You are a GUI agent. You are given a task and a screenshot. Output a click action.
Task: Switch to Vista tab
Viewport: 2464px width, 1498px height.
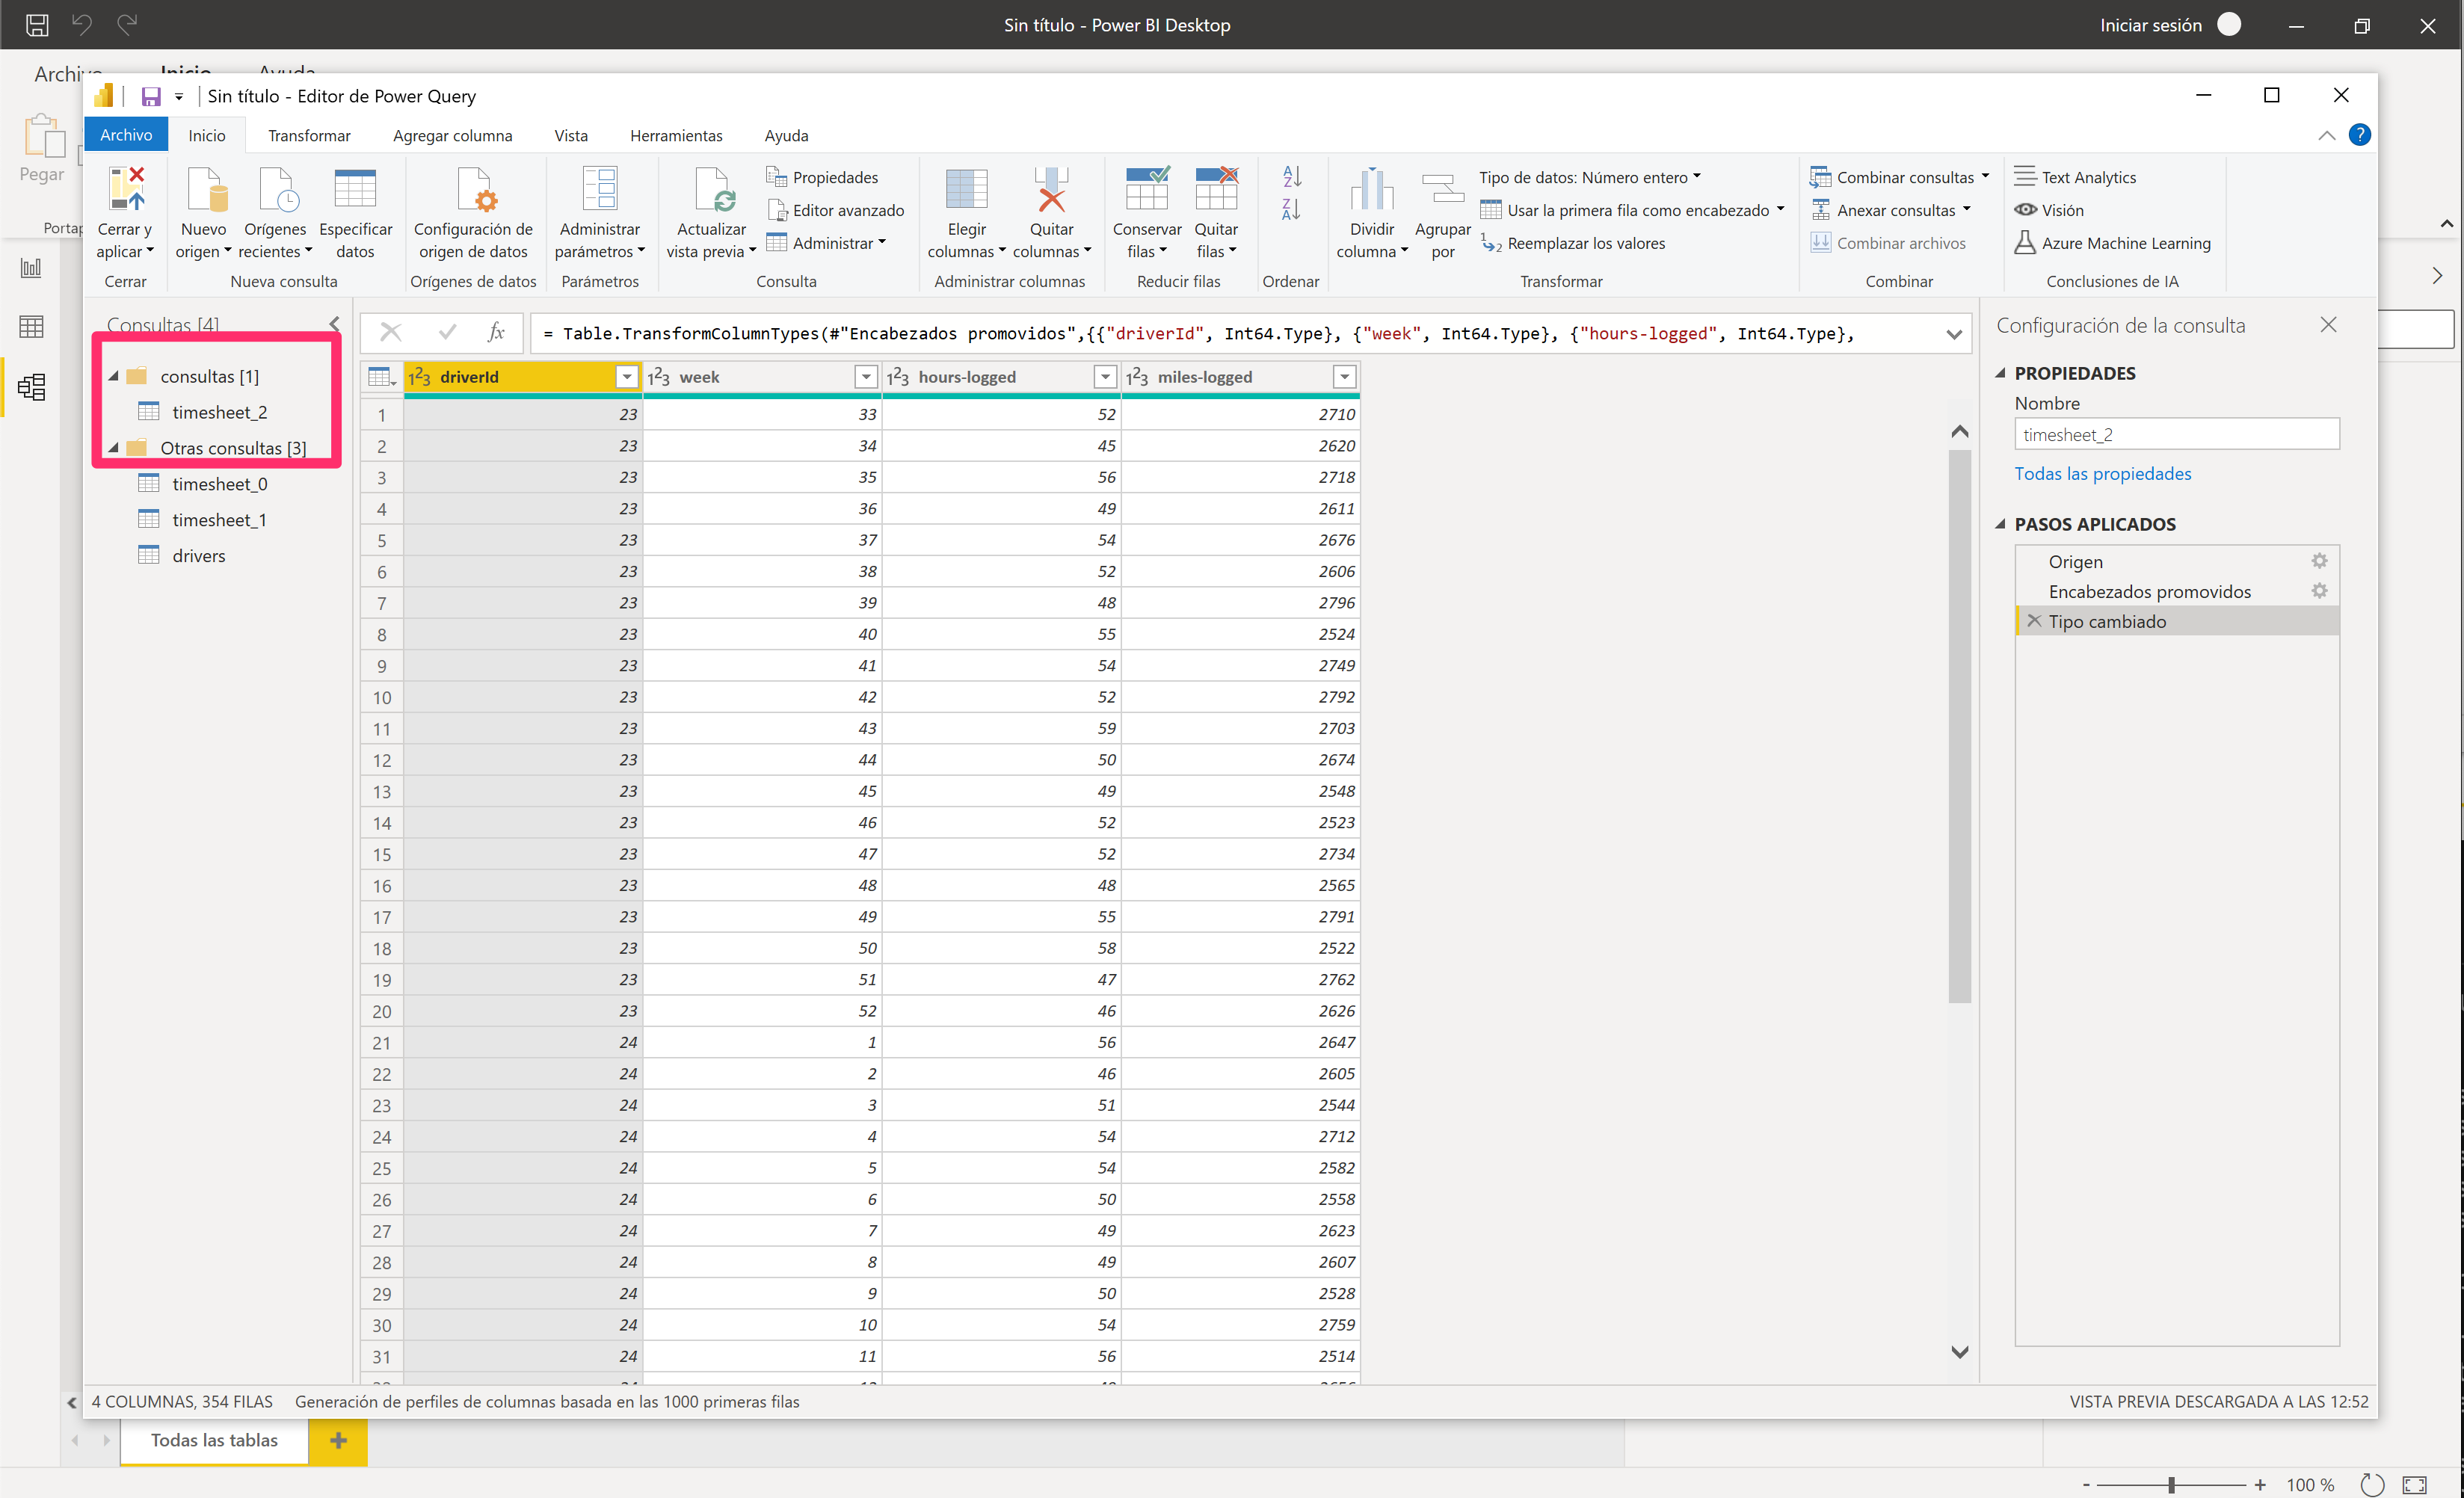pos(571,135)
